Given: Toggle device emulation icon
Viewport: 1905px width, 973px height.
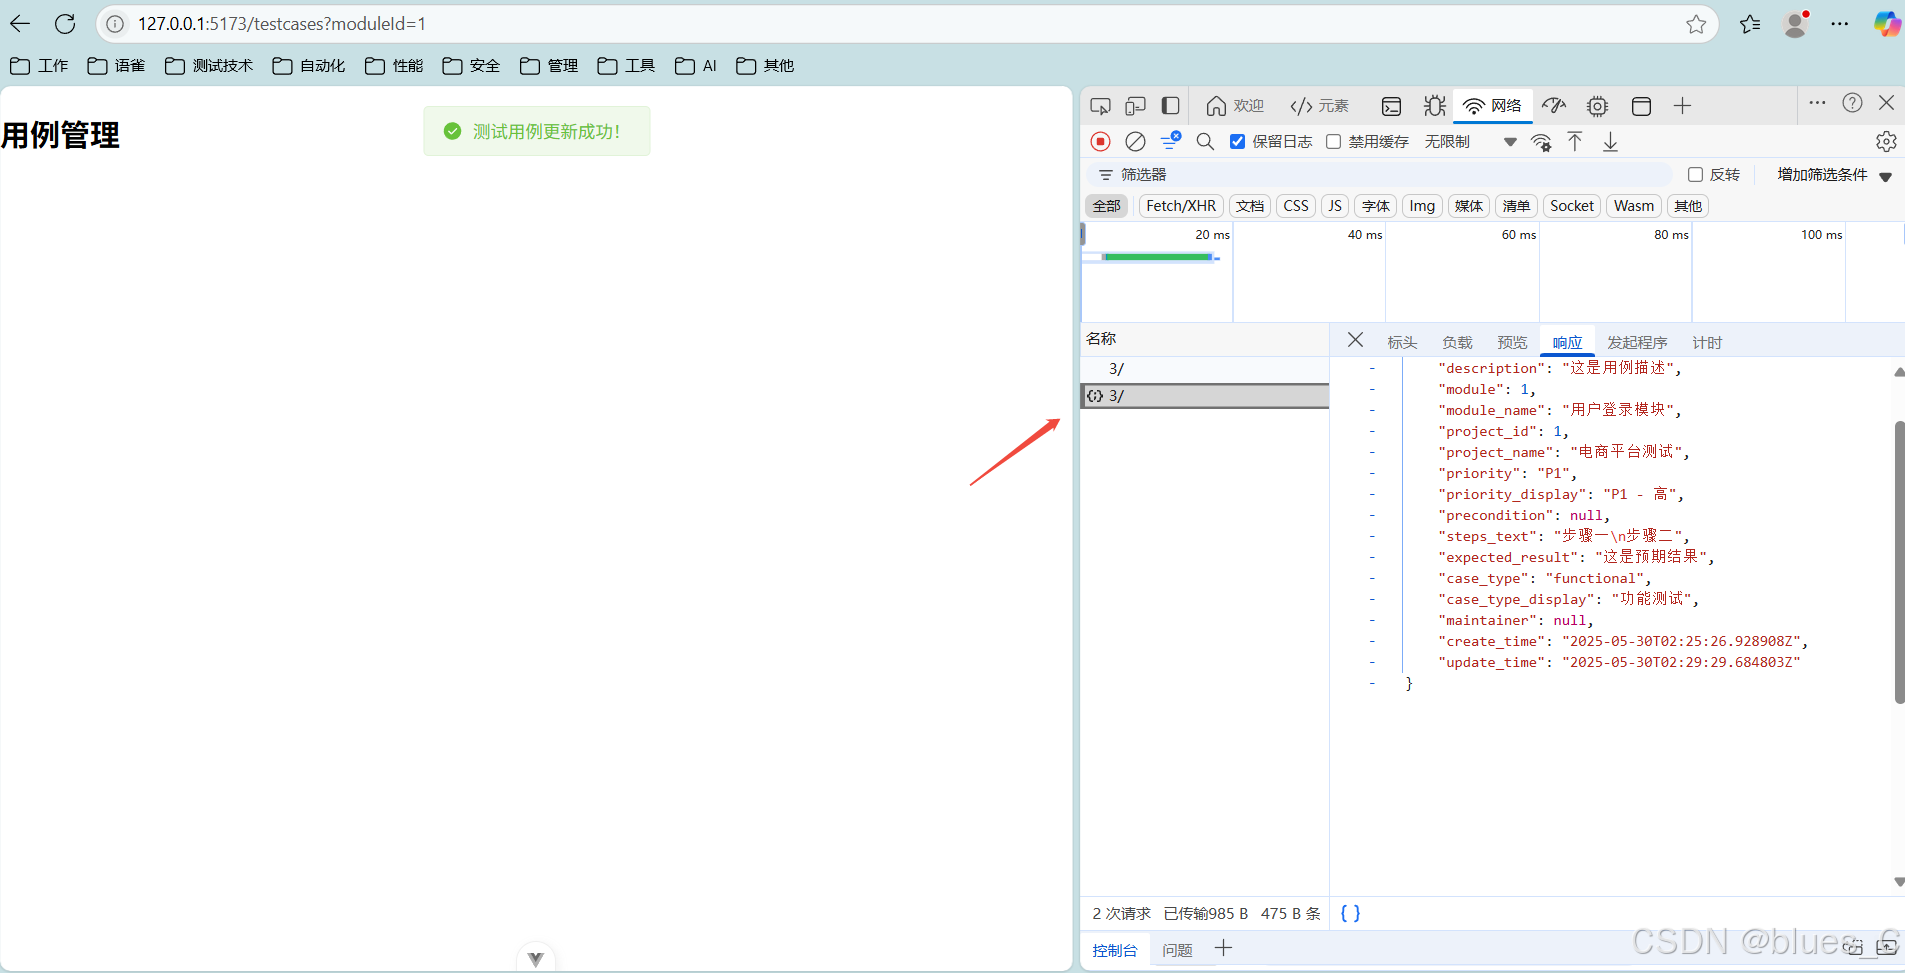Looking at the screenshot, I should point(1135,106).
